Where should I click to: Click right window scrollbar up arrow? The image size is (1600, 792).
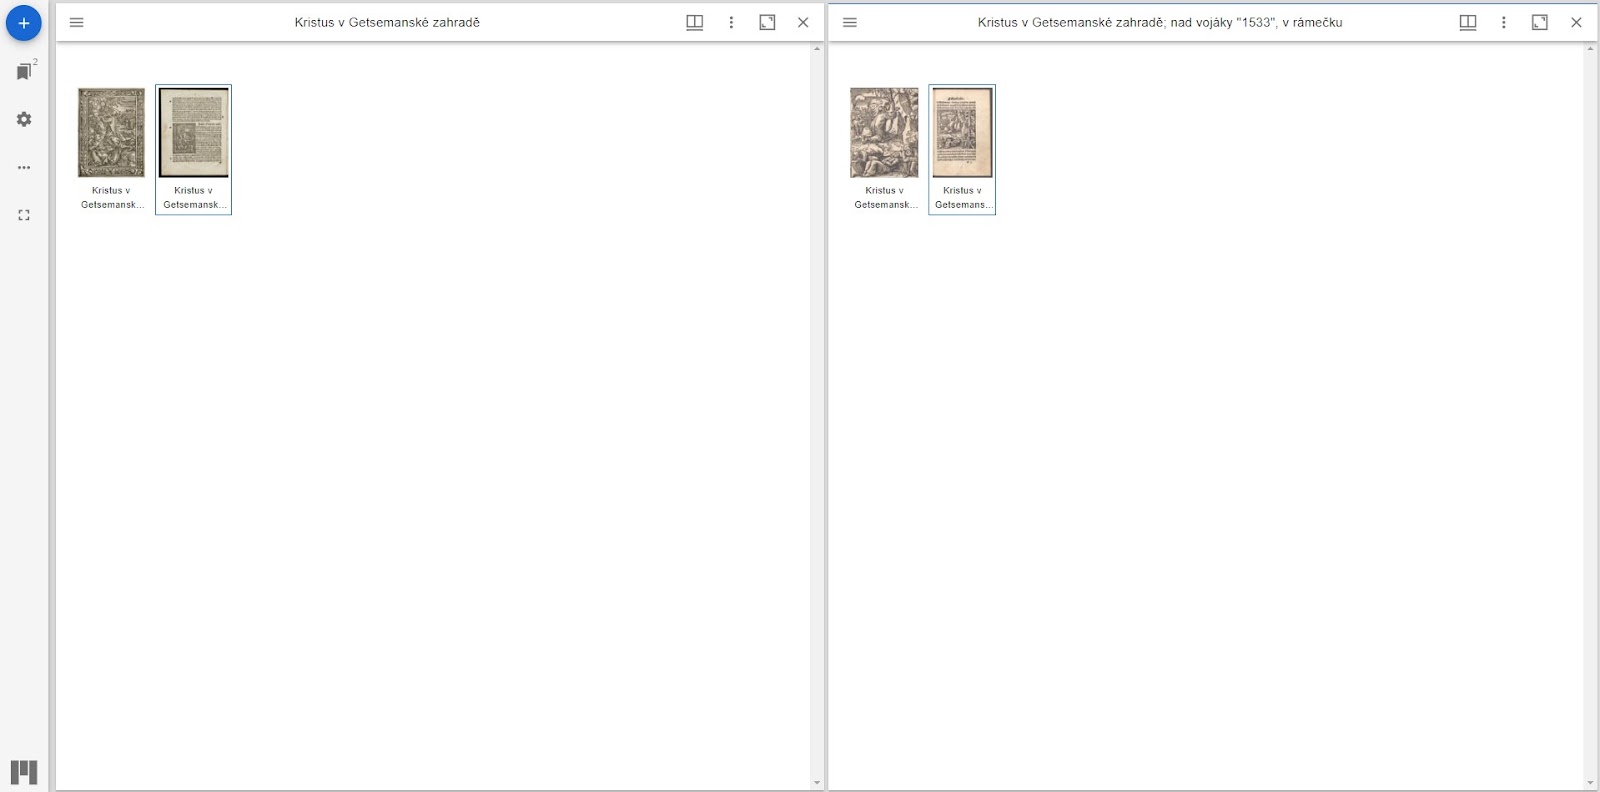tap(1590, 49)
